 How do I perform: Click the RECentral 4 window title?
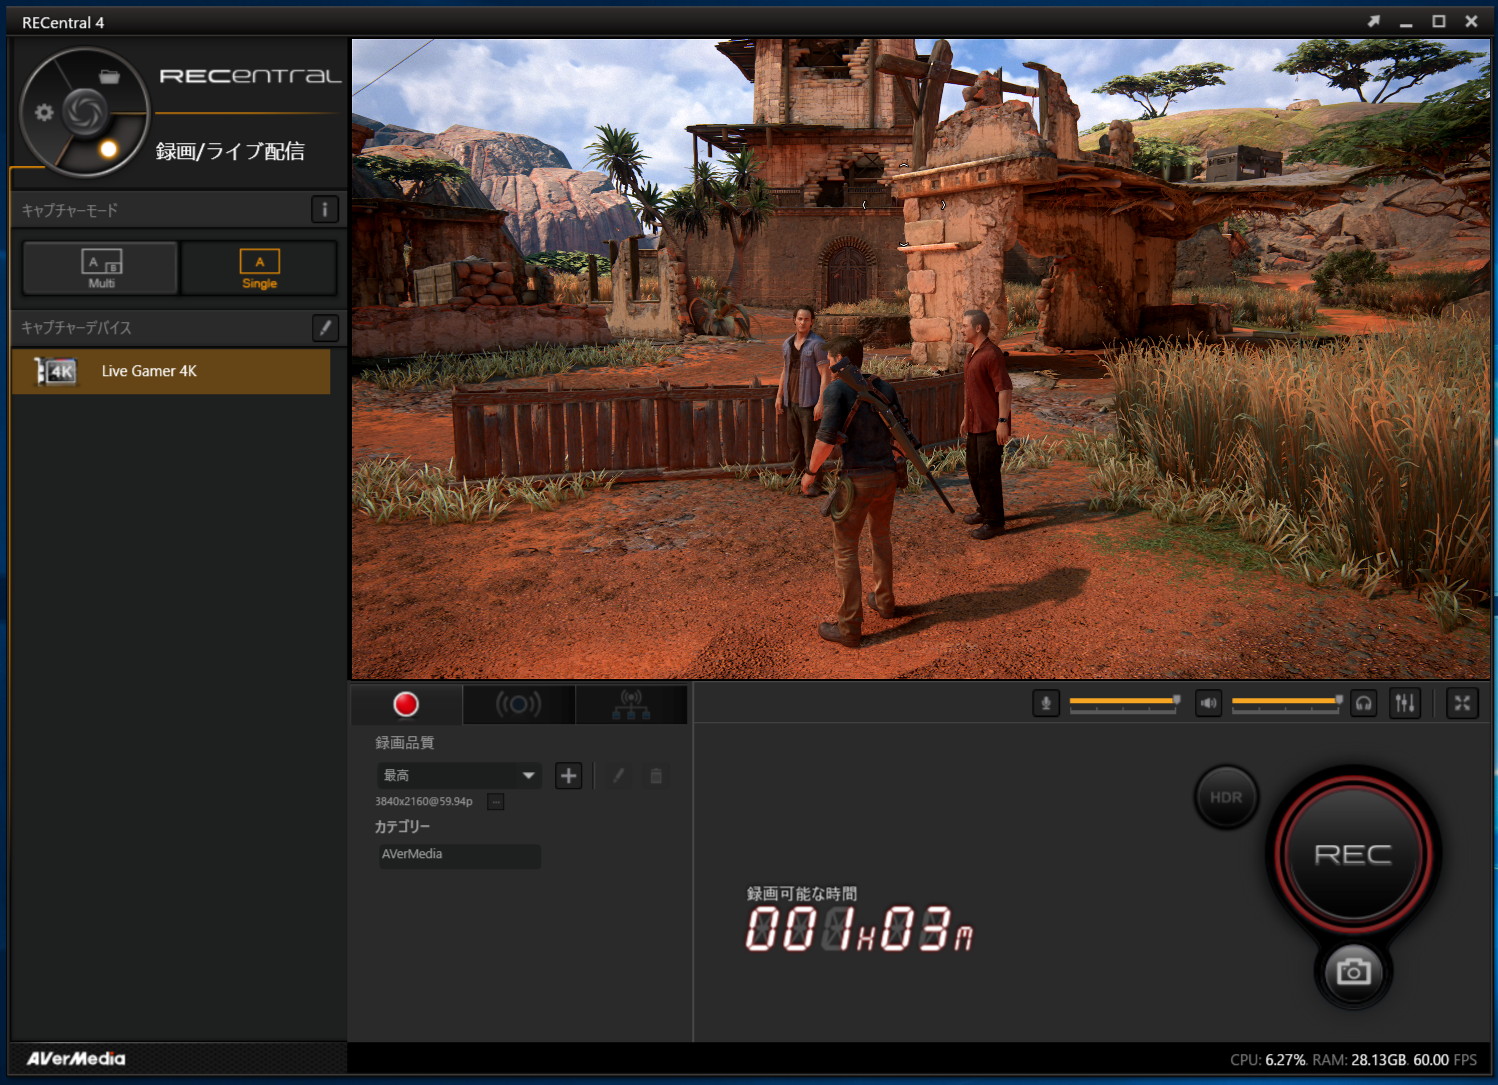click(63, 22)
